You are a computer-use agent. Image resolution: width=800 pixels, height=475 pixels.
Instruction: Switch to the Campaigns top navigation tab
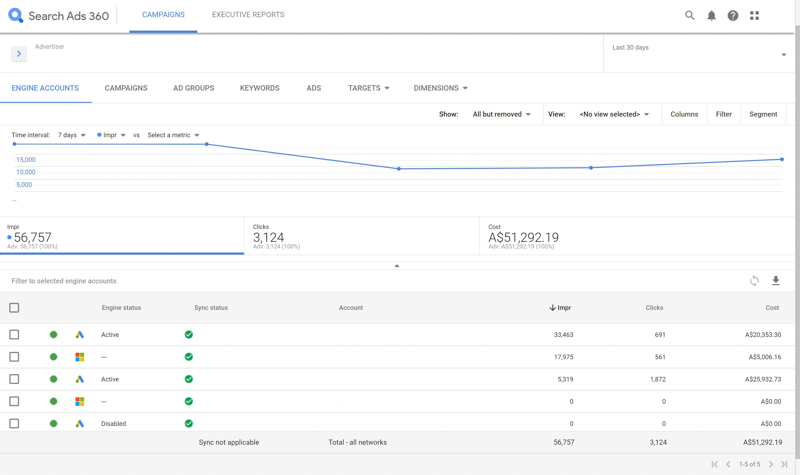tap(163, 15)
